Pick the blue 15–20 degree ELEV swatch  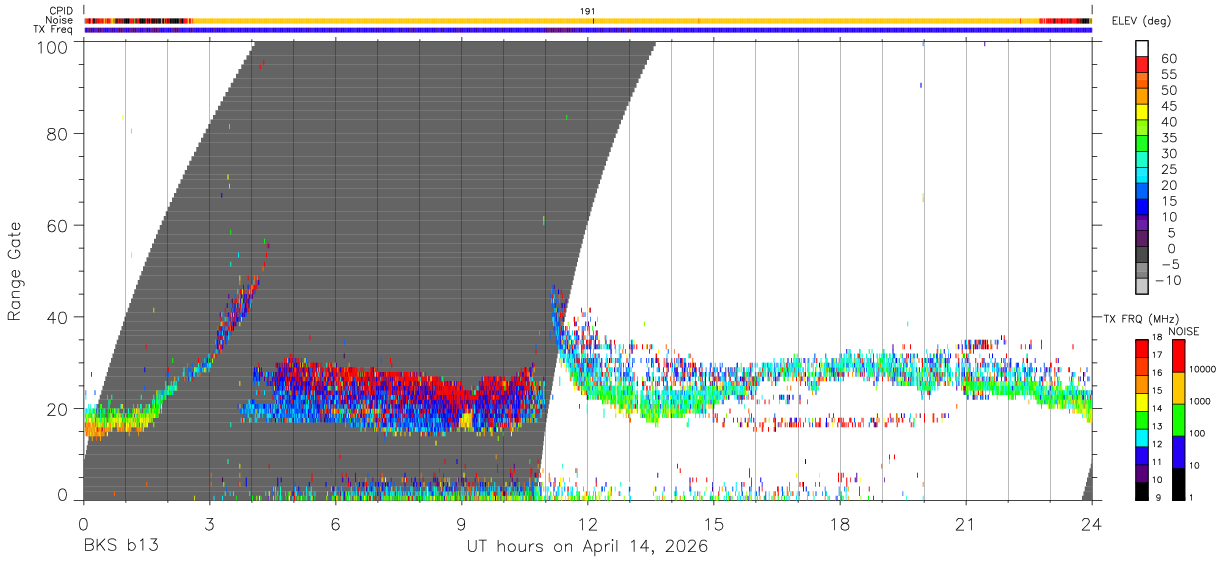point(1142,190)
